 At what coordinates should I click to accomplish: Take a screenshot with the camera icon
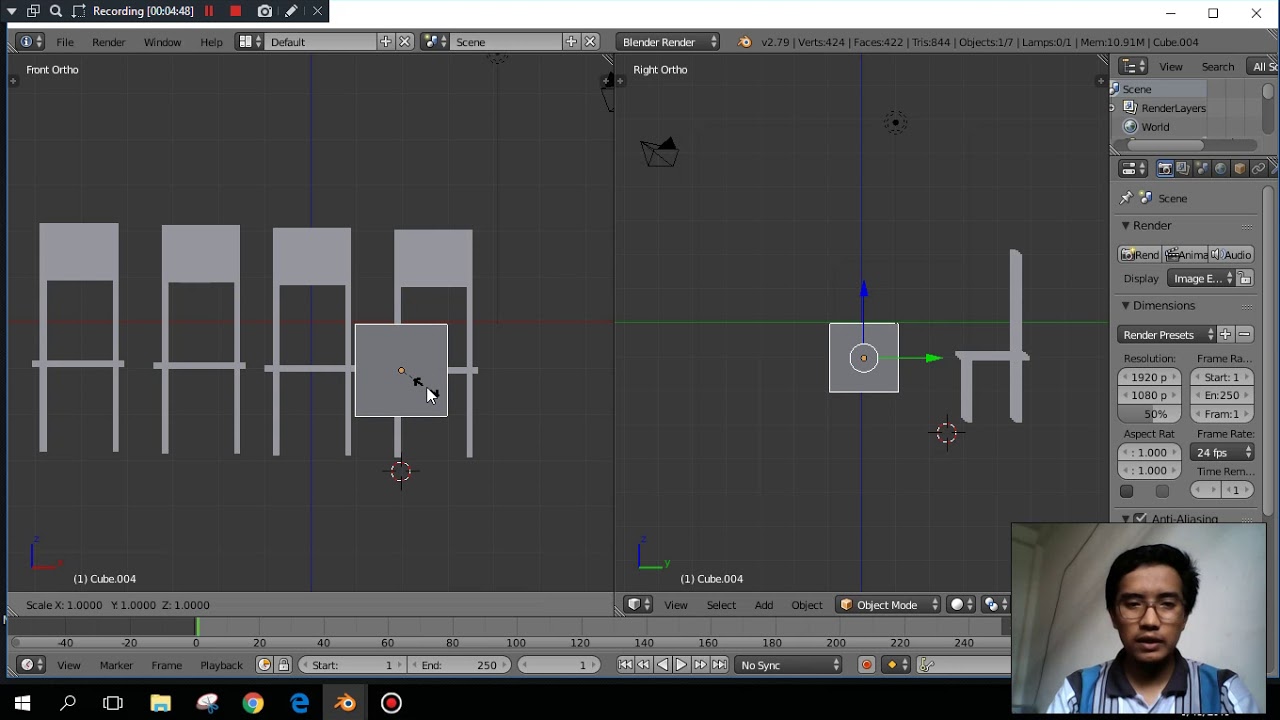pyautogui.click(x=264, y=11)
